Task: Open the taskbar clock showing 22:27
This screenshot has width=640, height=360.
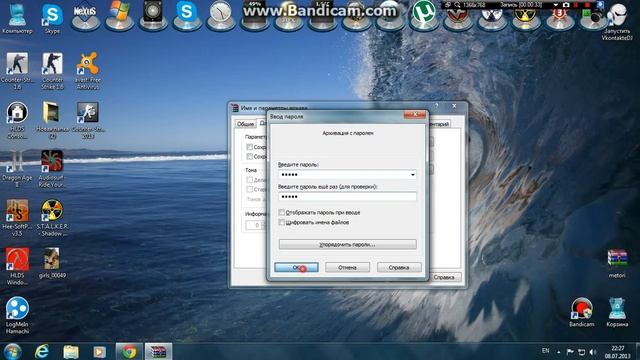Action: (618, 352)
